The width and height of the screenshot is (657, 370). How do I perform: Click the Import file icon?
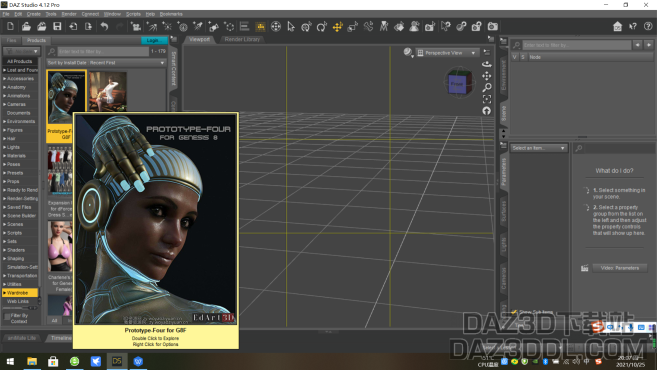pos(73,26)
